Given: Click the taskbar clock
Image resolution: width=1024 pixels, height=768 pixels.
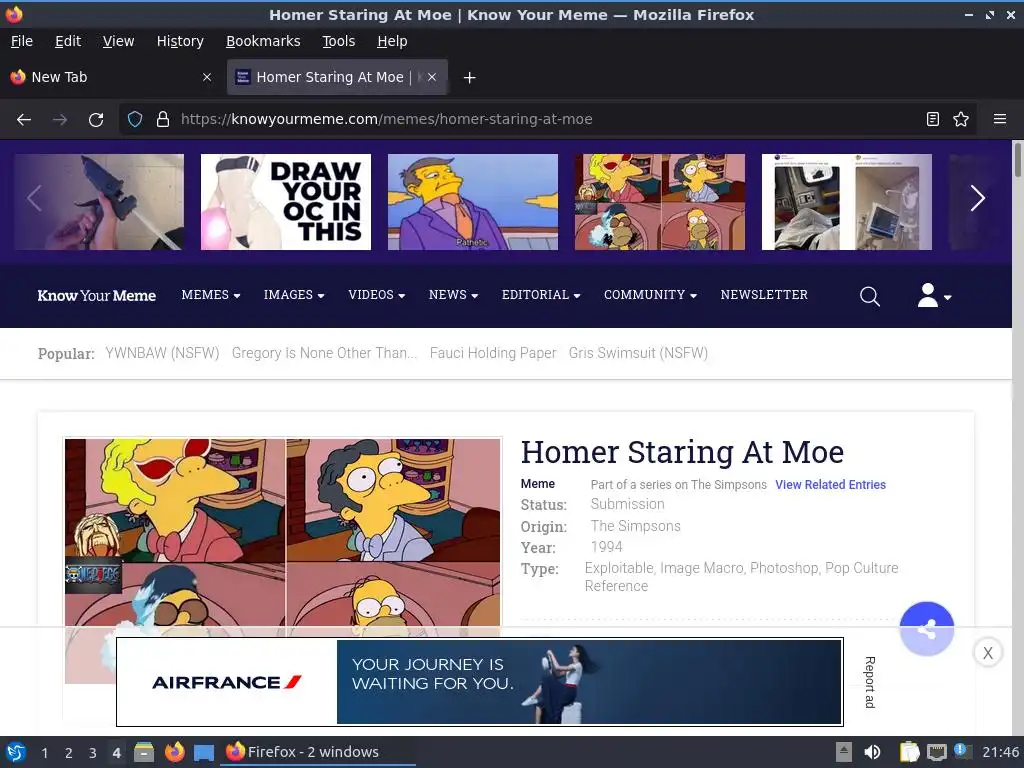Looking at the screenshot, I should 1000,752.
